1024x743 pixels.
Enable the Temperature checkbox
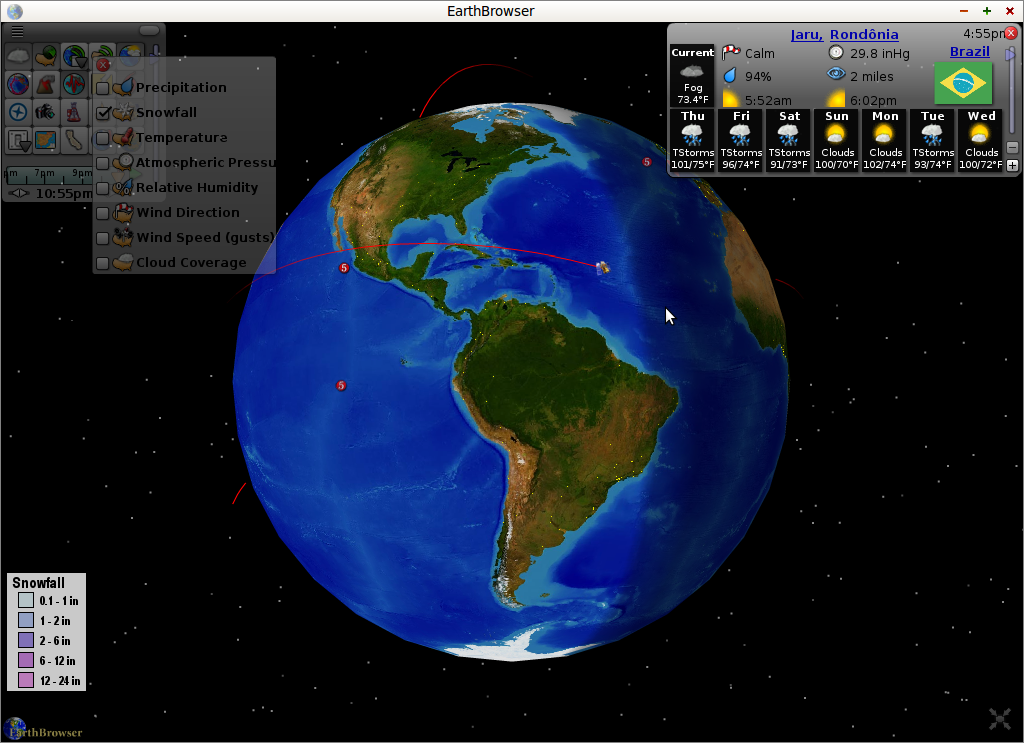click(103, 138)
